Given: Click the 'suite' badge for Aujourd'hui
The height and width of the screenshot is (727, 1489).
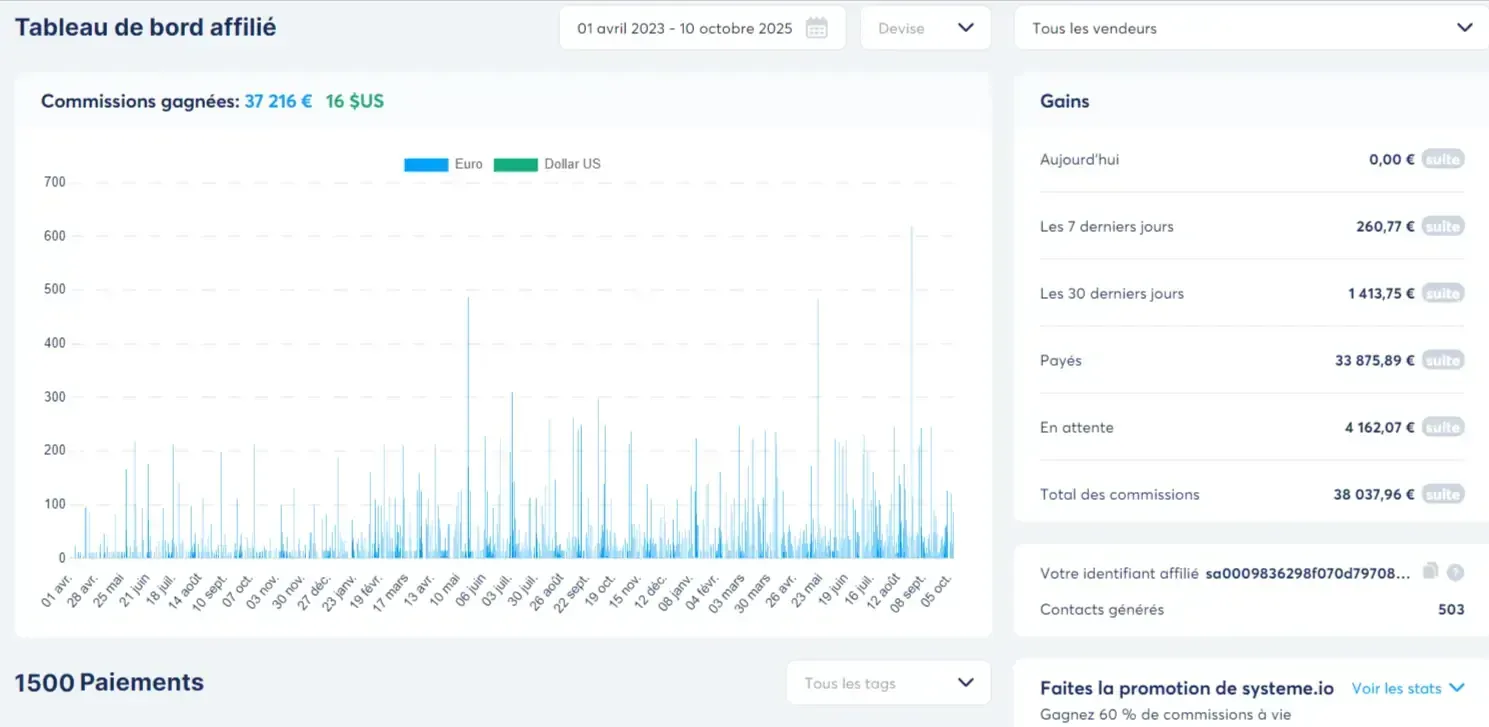Looking at the screenshot, I should tap(1442, 160).
